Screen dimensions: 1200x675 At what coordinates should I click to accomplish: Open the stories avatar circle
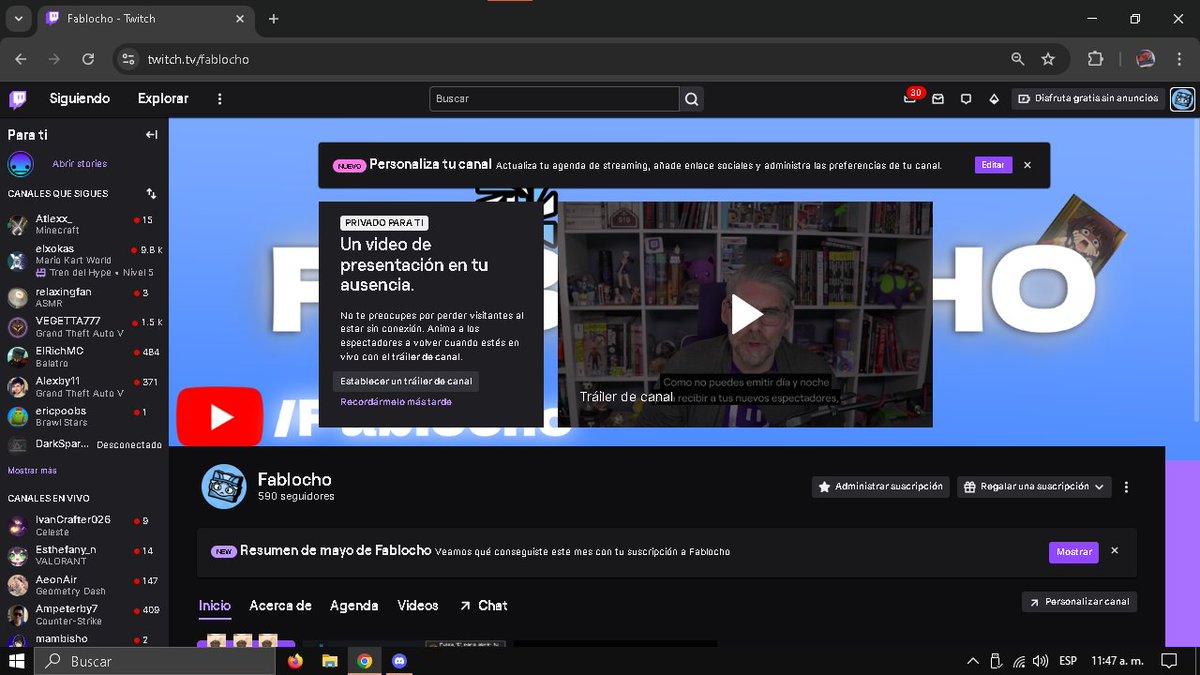[x=20, y=164]
